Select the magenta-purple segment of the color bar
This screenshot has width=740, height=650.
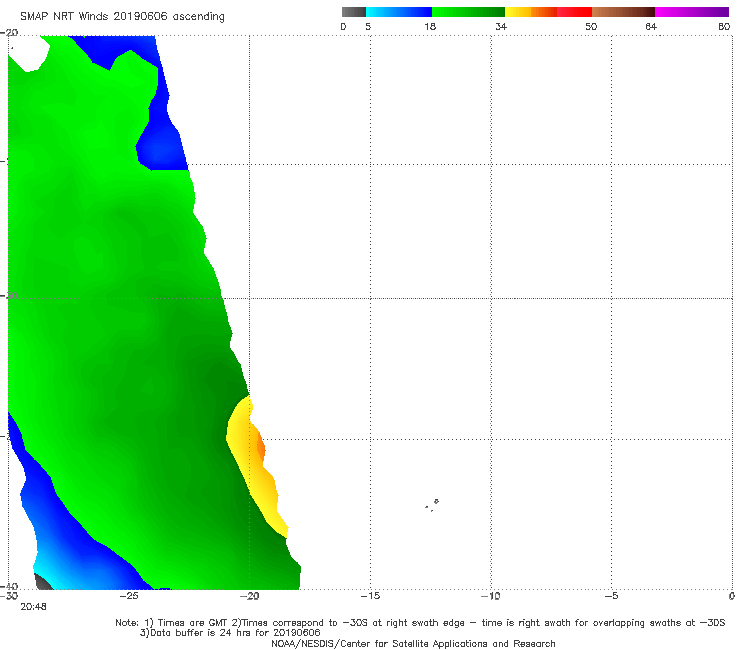692,12
